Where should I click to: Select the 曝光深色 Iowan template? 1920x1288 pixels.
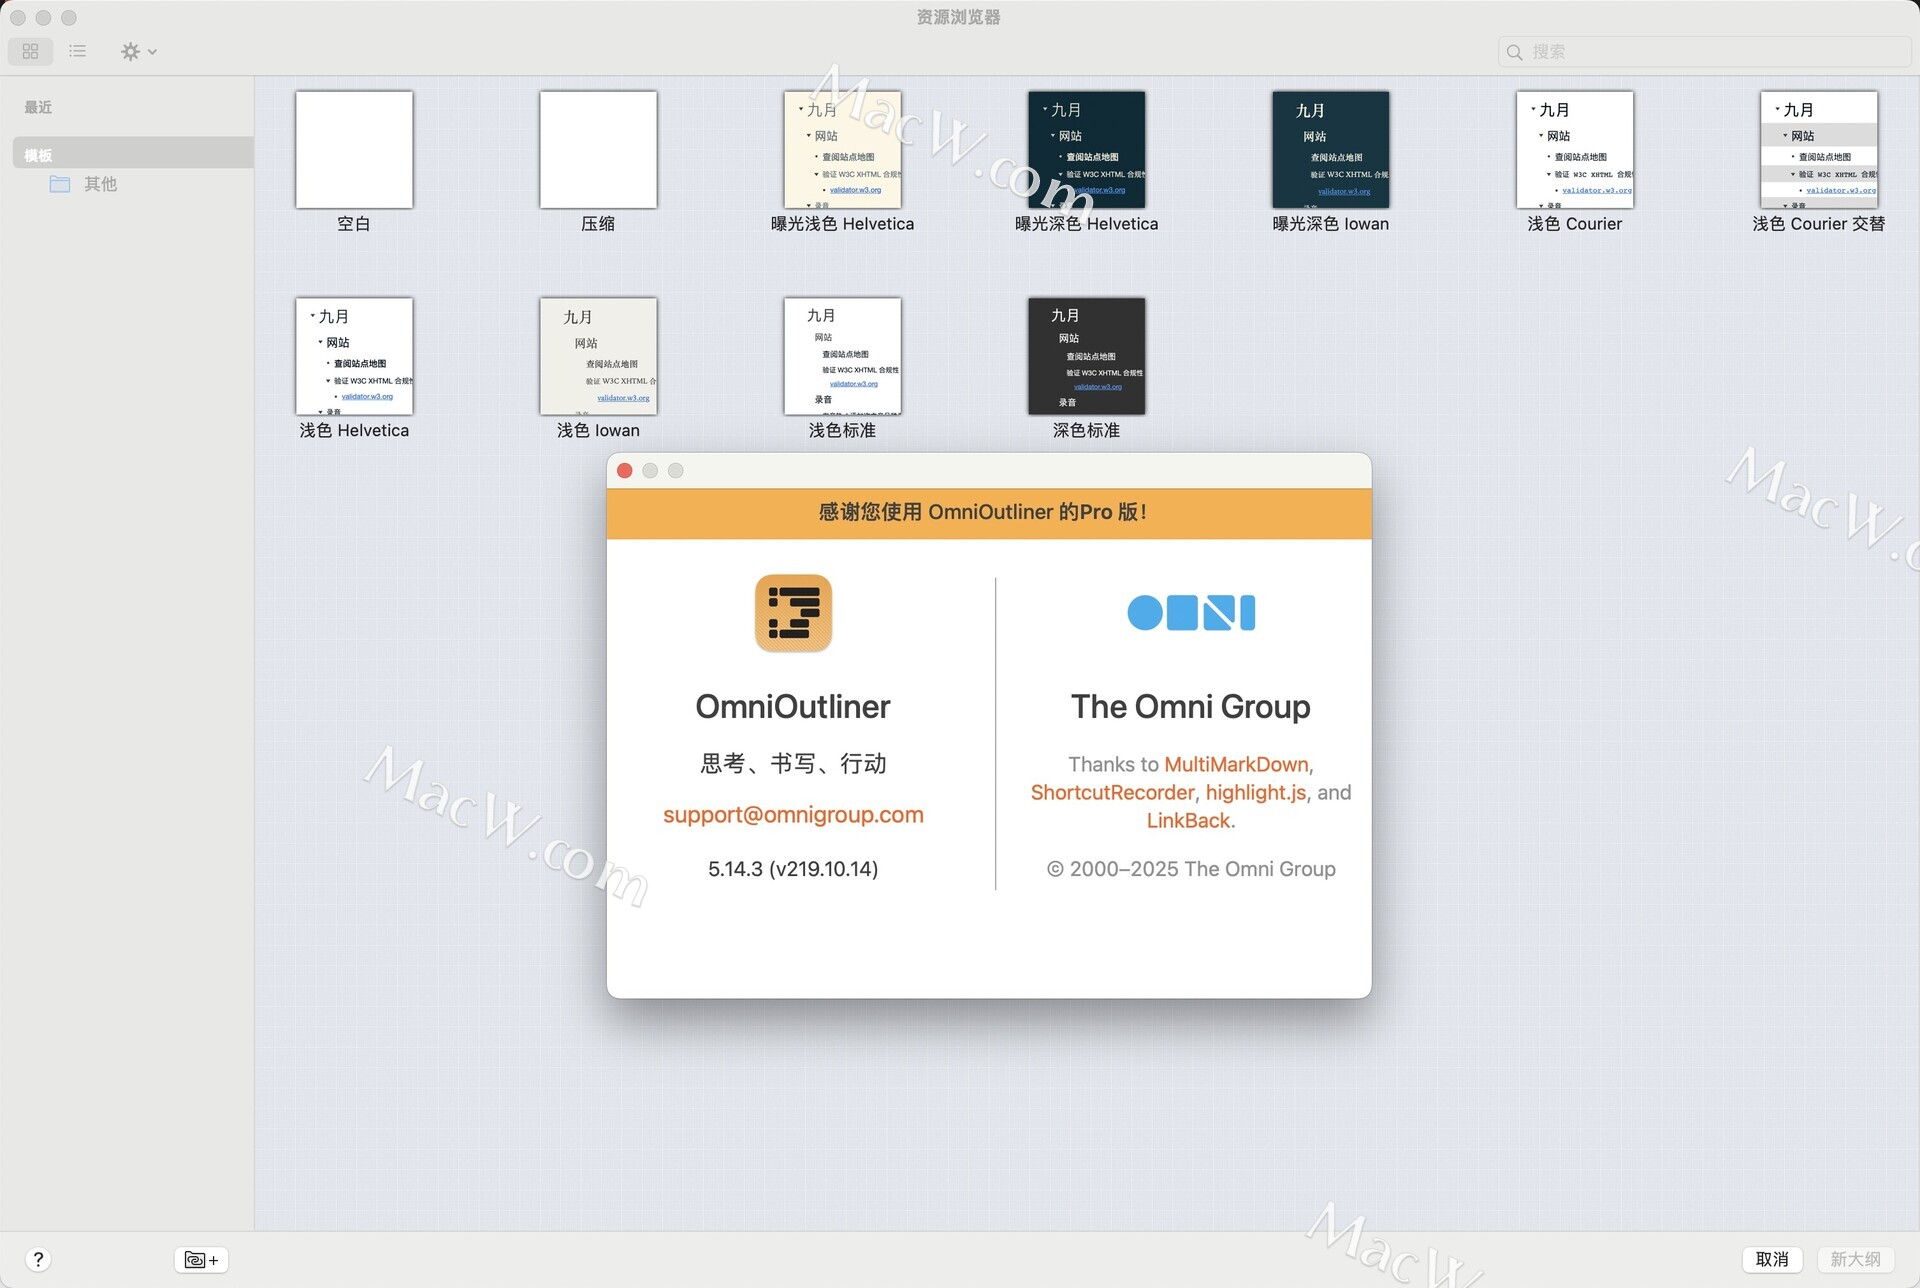point(1330,150)
